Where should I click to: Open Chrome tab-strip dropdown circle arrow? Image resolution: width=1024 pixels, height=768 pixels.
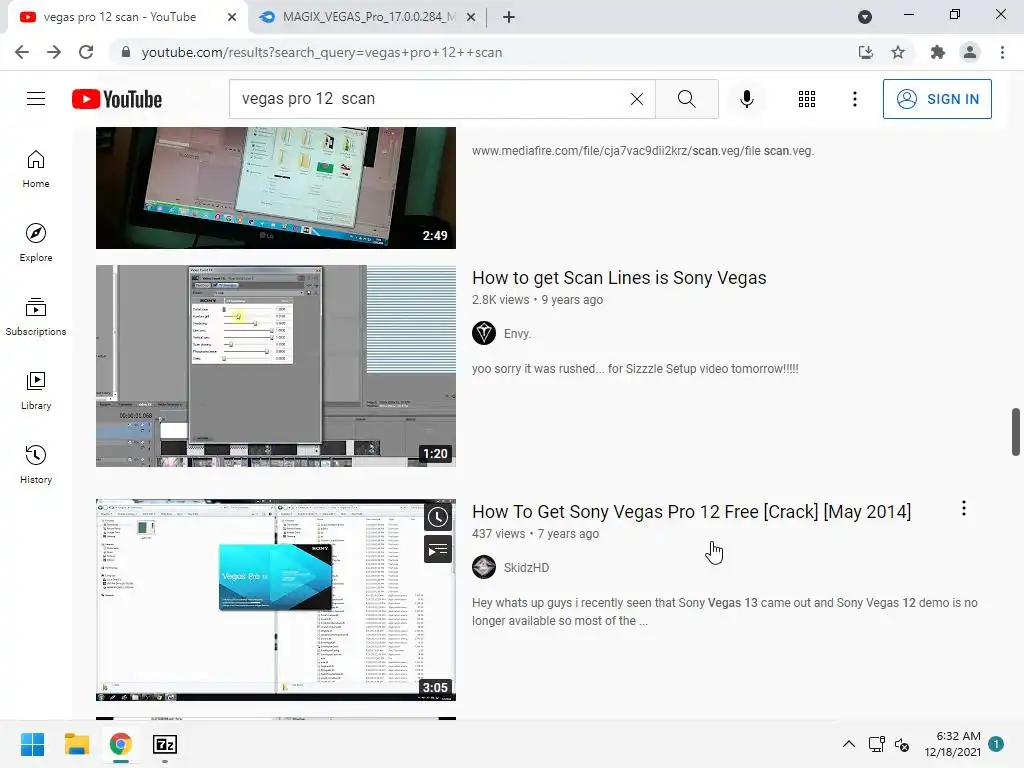point(865,17)
